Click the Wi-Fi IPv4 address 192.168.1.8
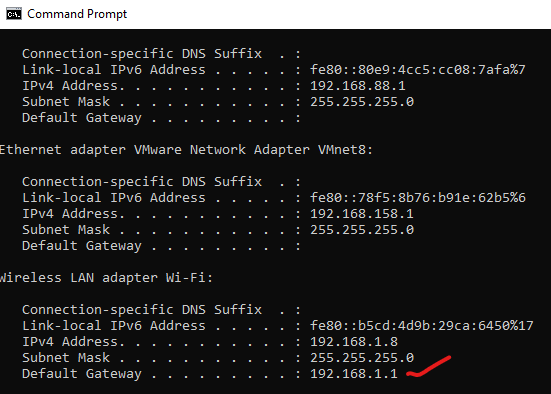Screen dimensions: 551x394 point(354,342)
